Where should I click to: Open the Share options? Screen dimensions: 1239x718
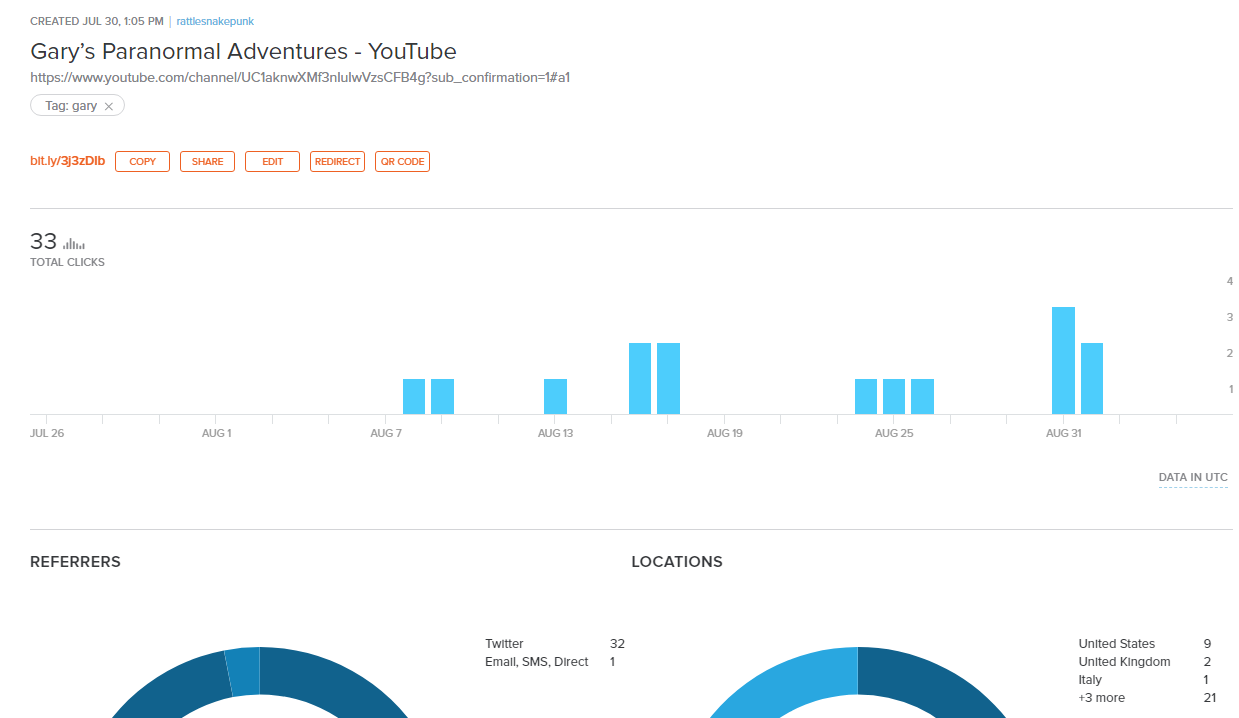pyautogui.click(x=208, y=162)
